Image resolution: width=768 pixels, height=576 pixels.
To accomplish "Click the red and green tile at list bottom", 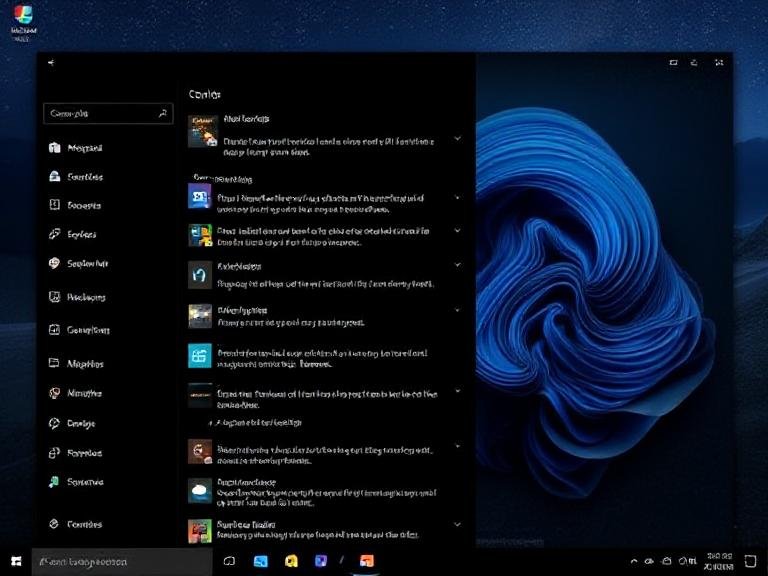I will [200, 531].
